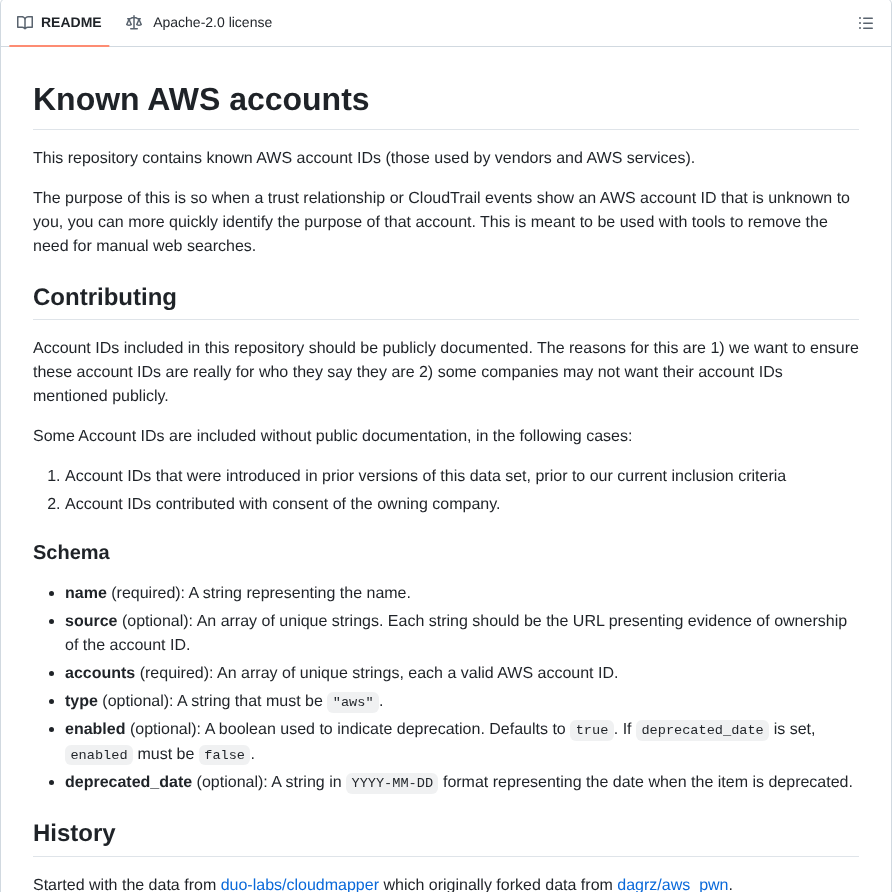893x892 pixels.
Task: Open the outline icon at the top right
Action: [x=866, y=22]
